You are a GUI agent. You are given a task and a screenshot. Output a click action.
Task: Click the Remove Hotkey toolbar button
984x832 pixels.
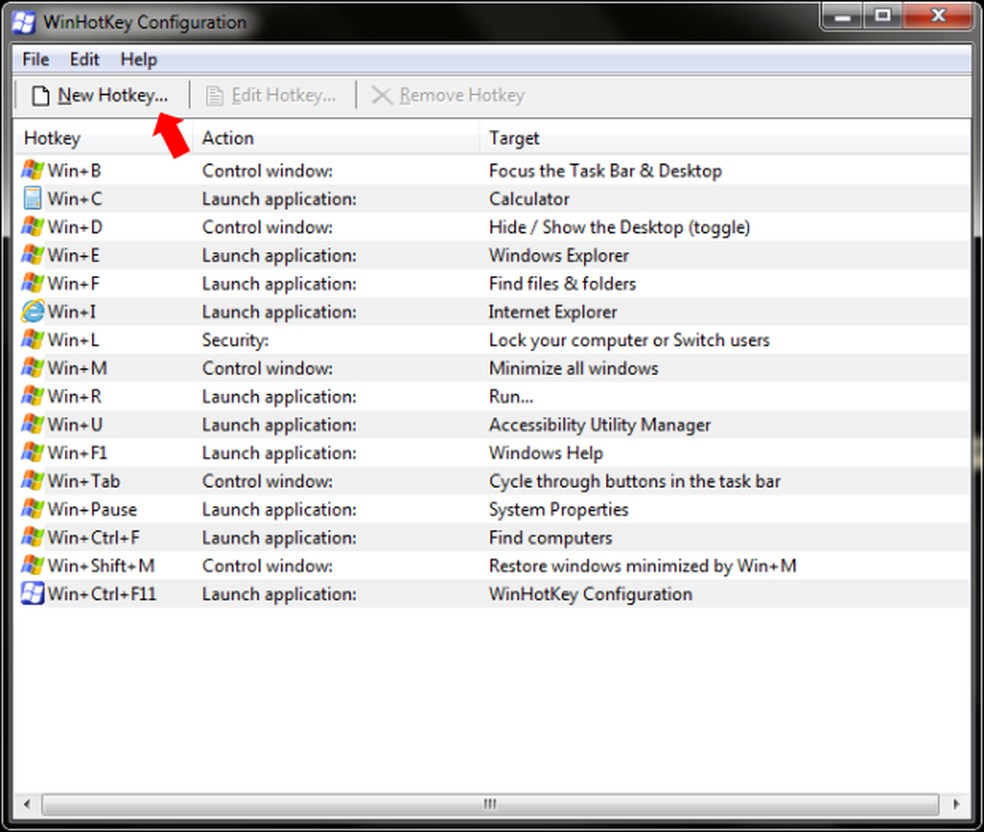448,96
